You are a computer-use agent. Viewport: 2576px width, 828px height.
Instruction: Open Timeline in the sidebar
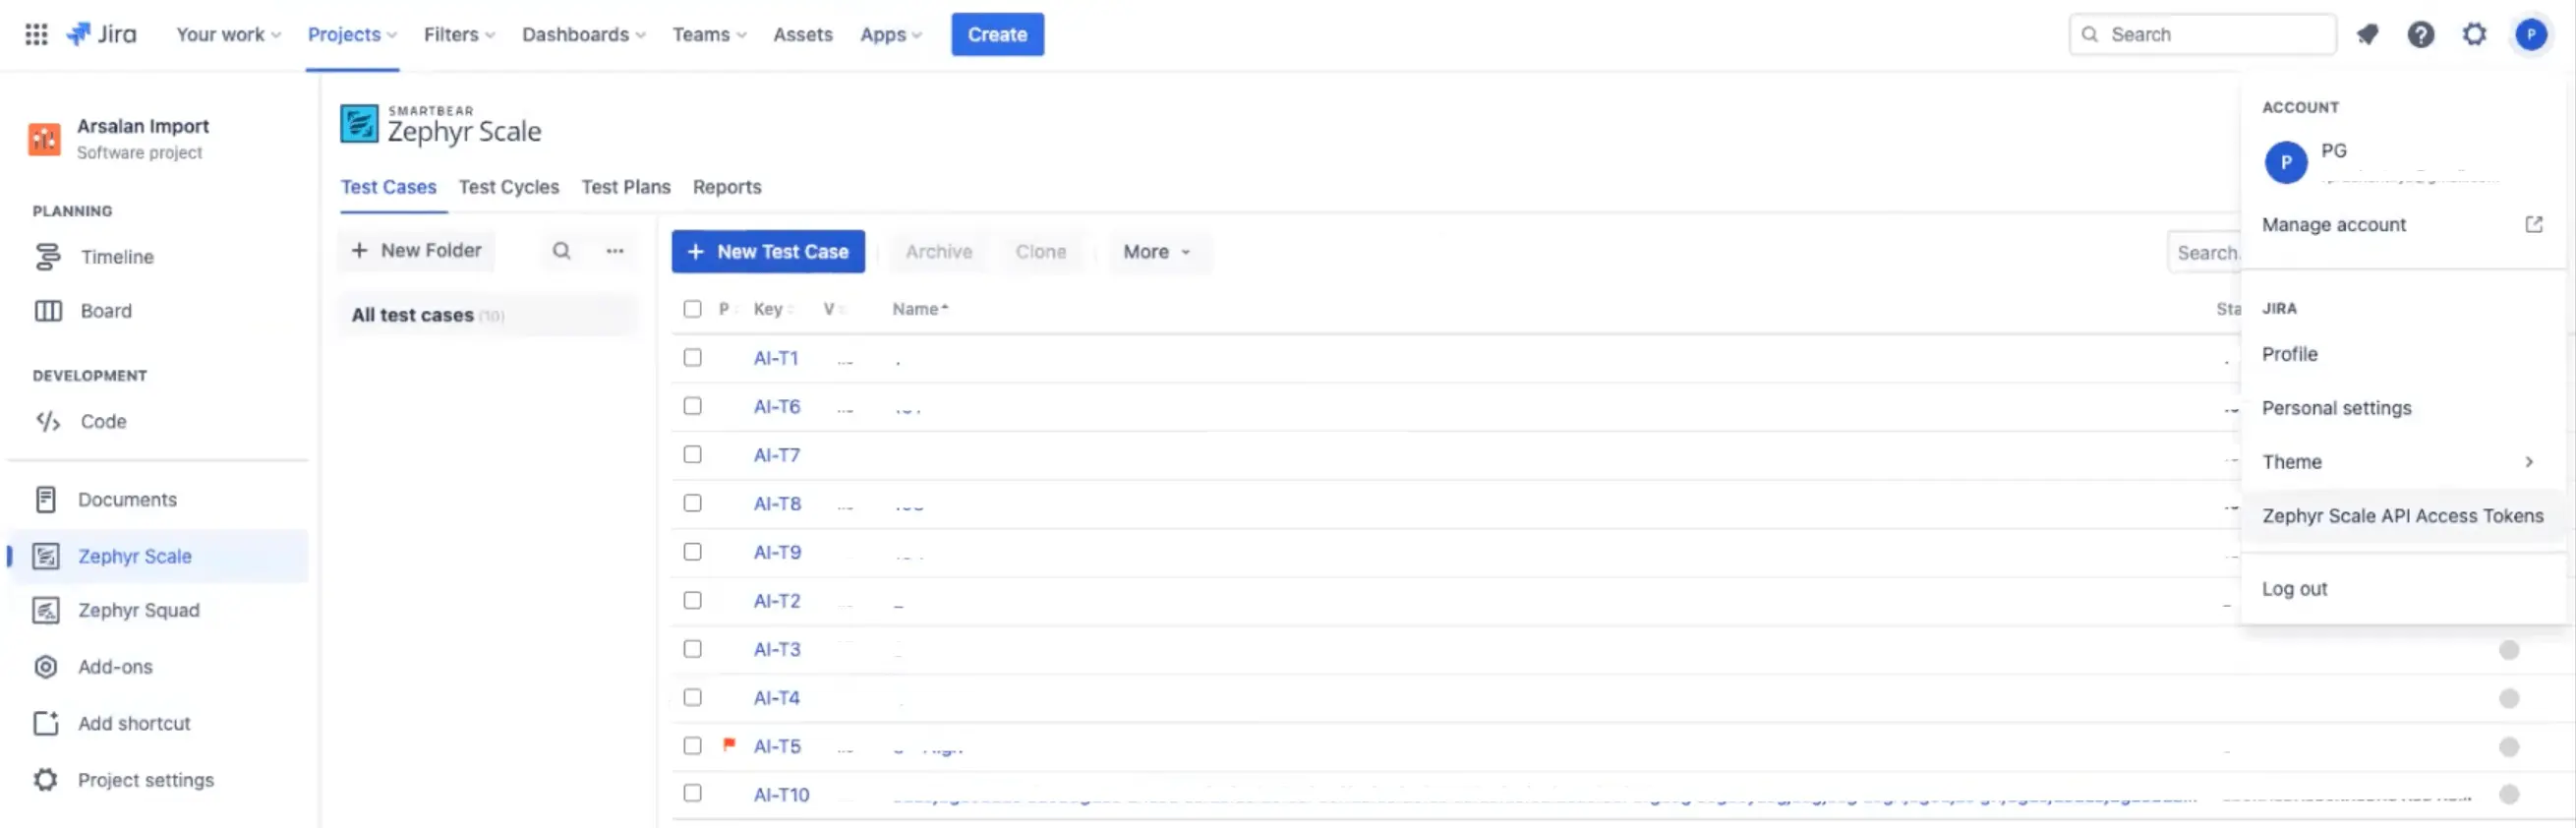[117, 257]
